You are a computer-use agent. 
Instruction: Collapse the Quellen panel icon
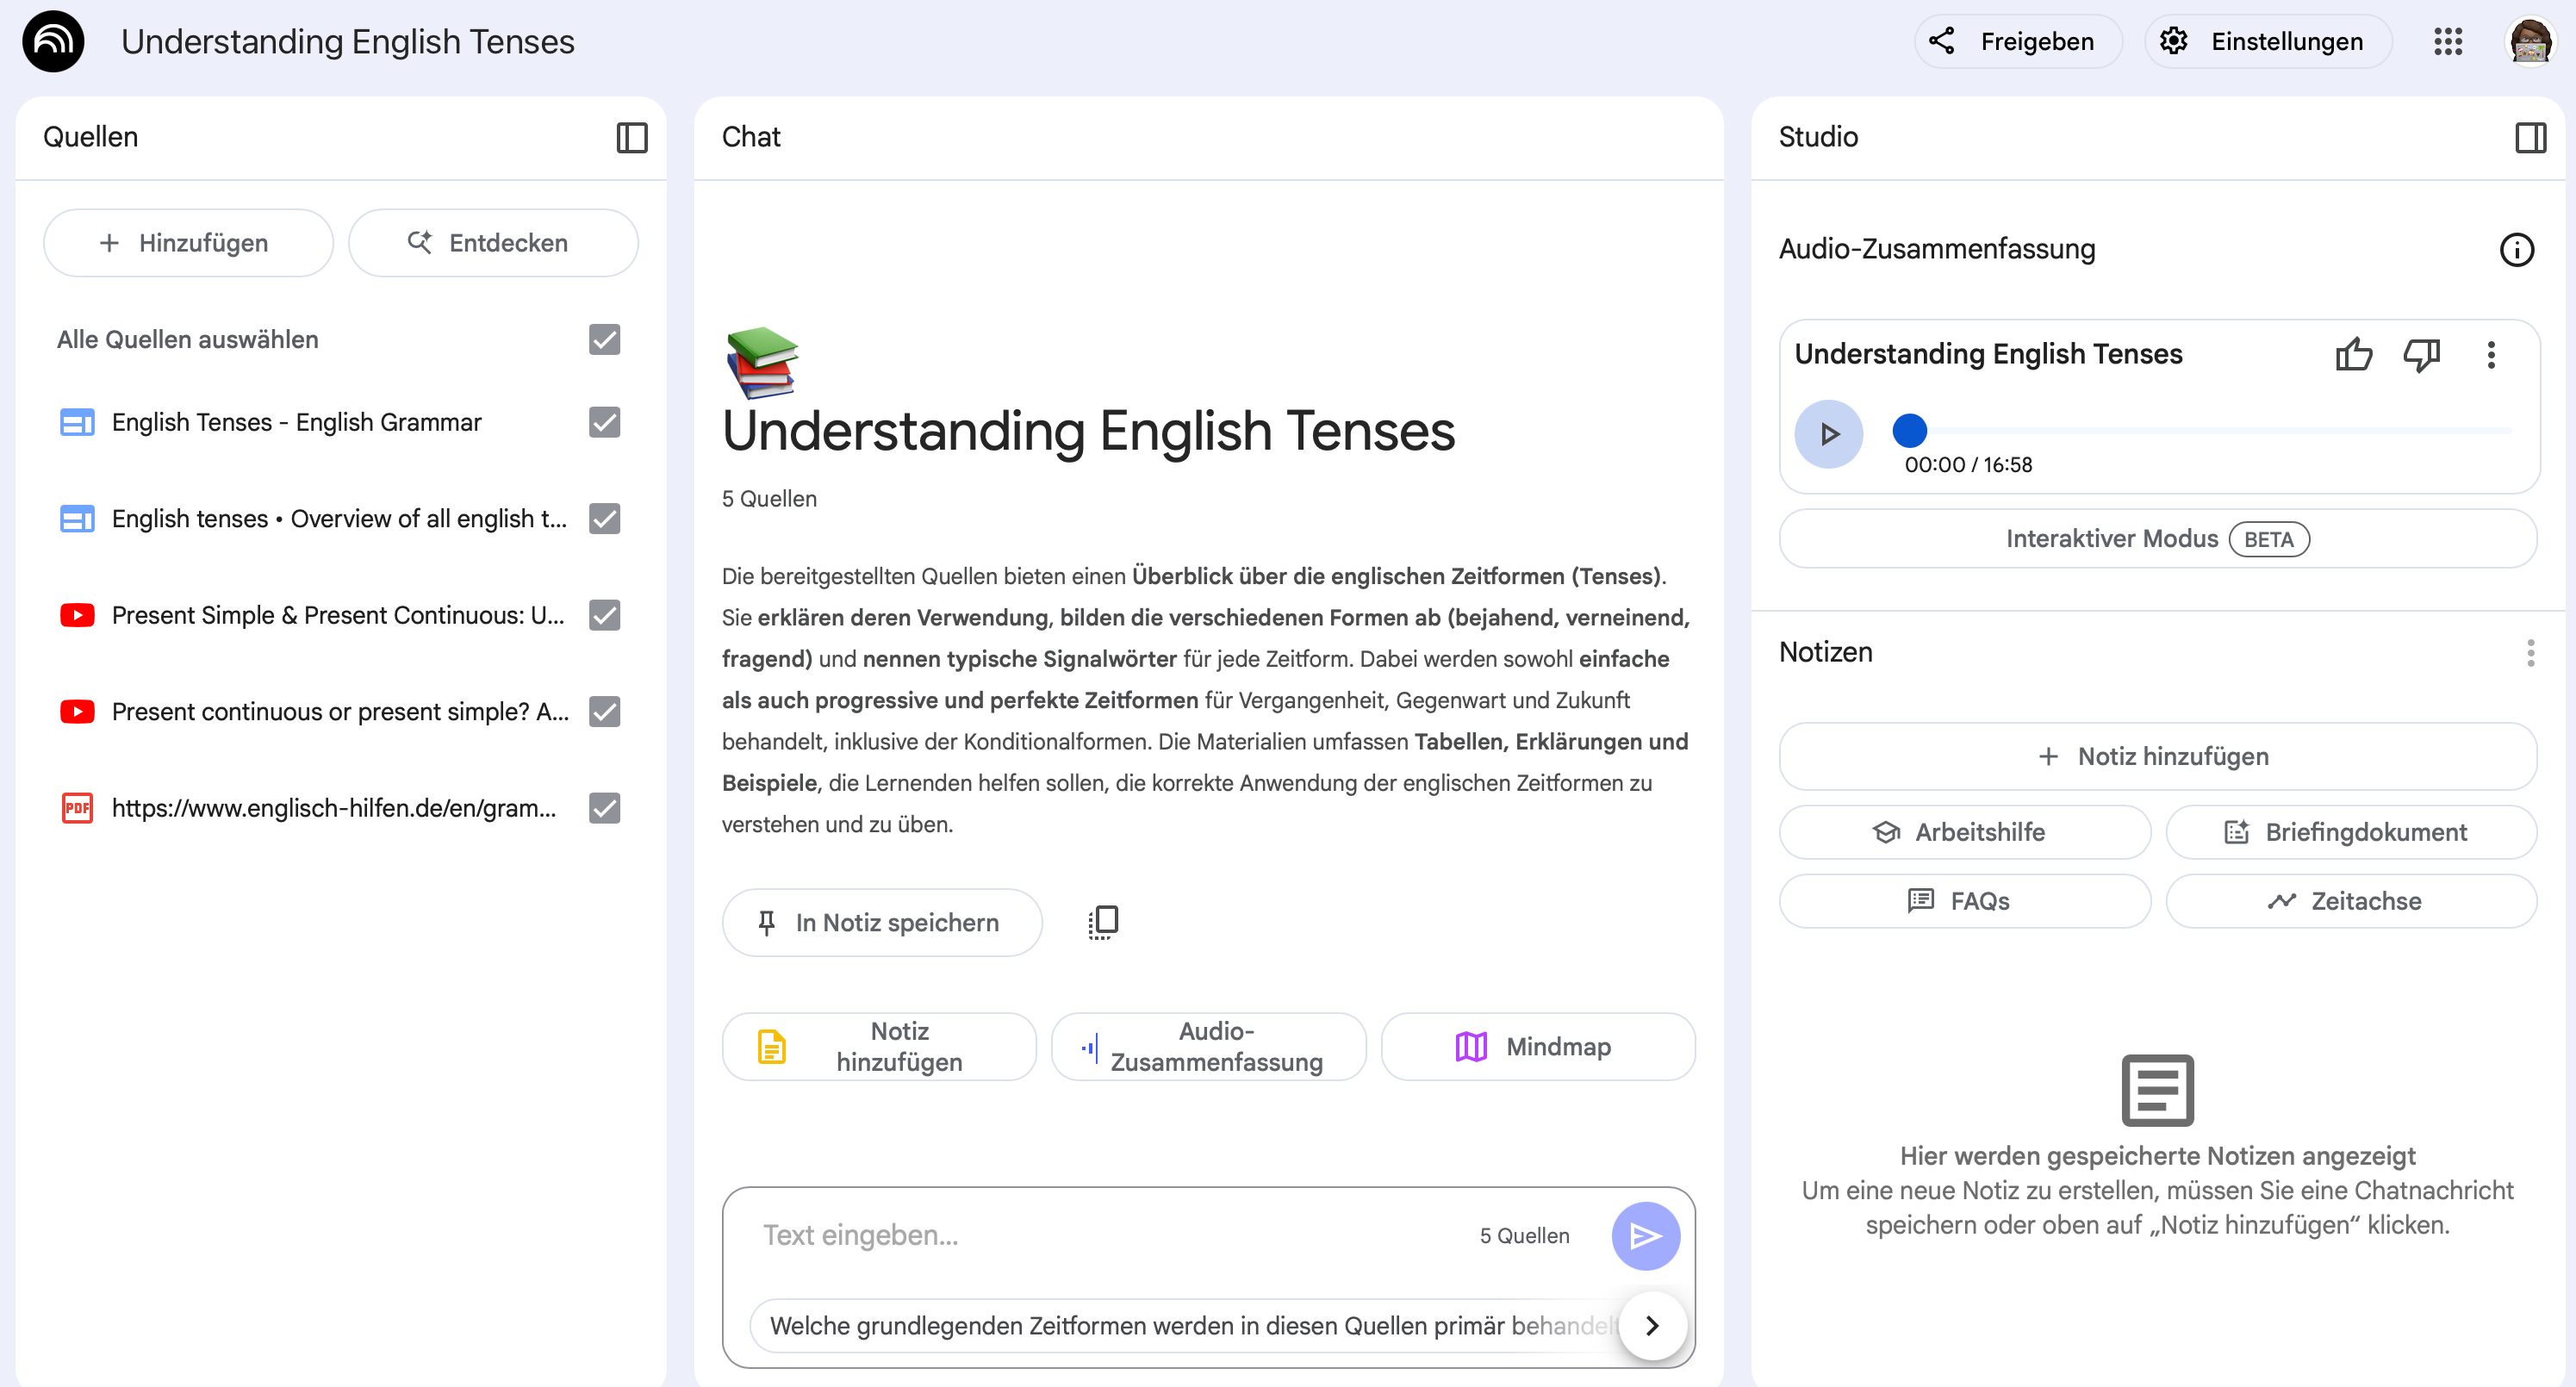point(631,137)
